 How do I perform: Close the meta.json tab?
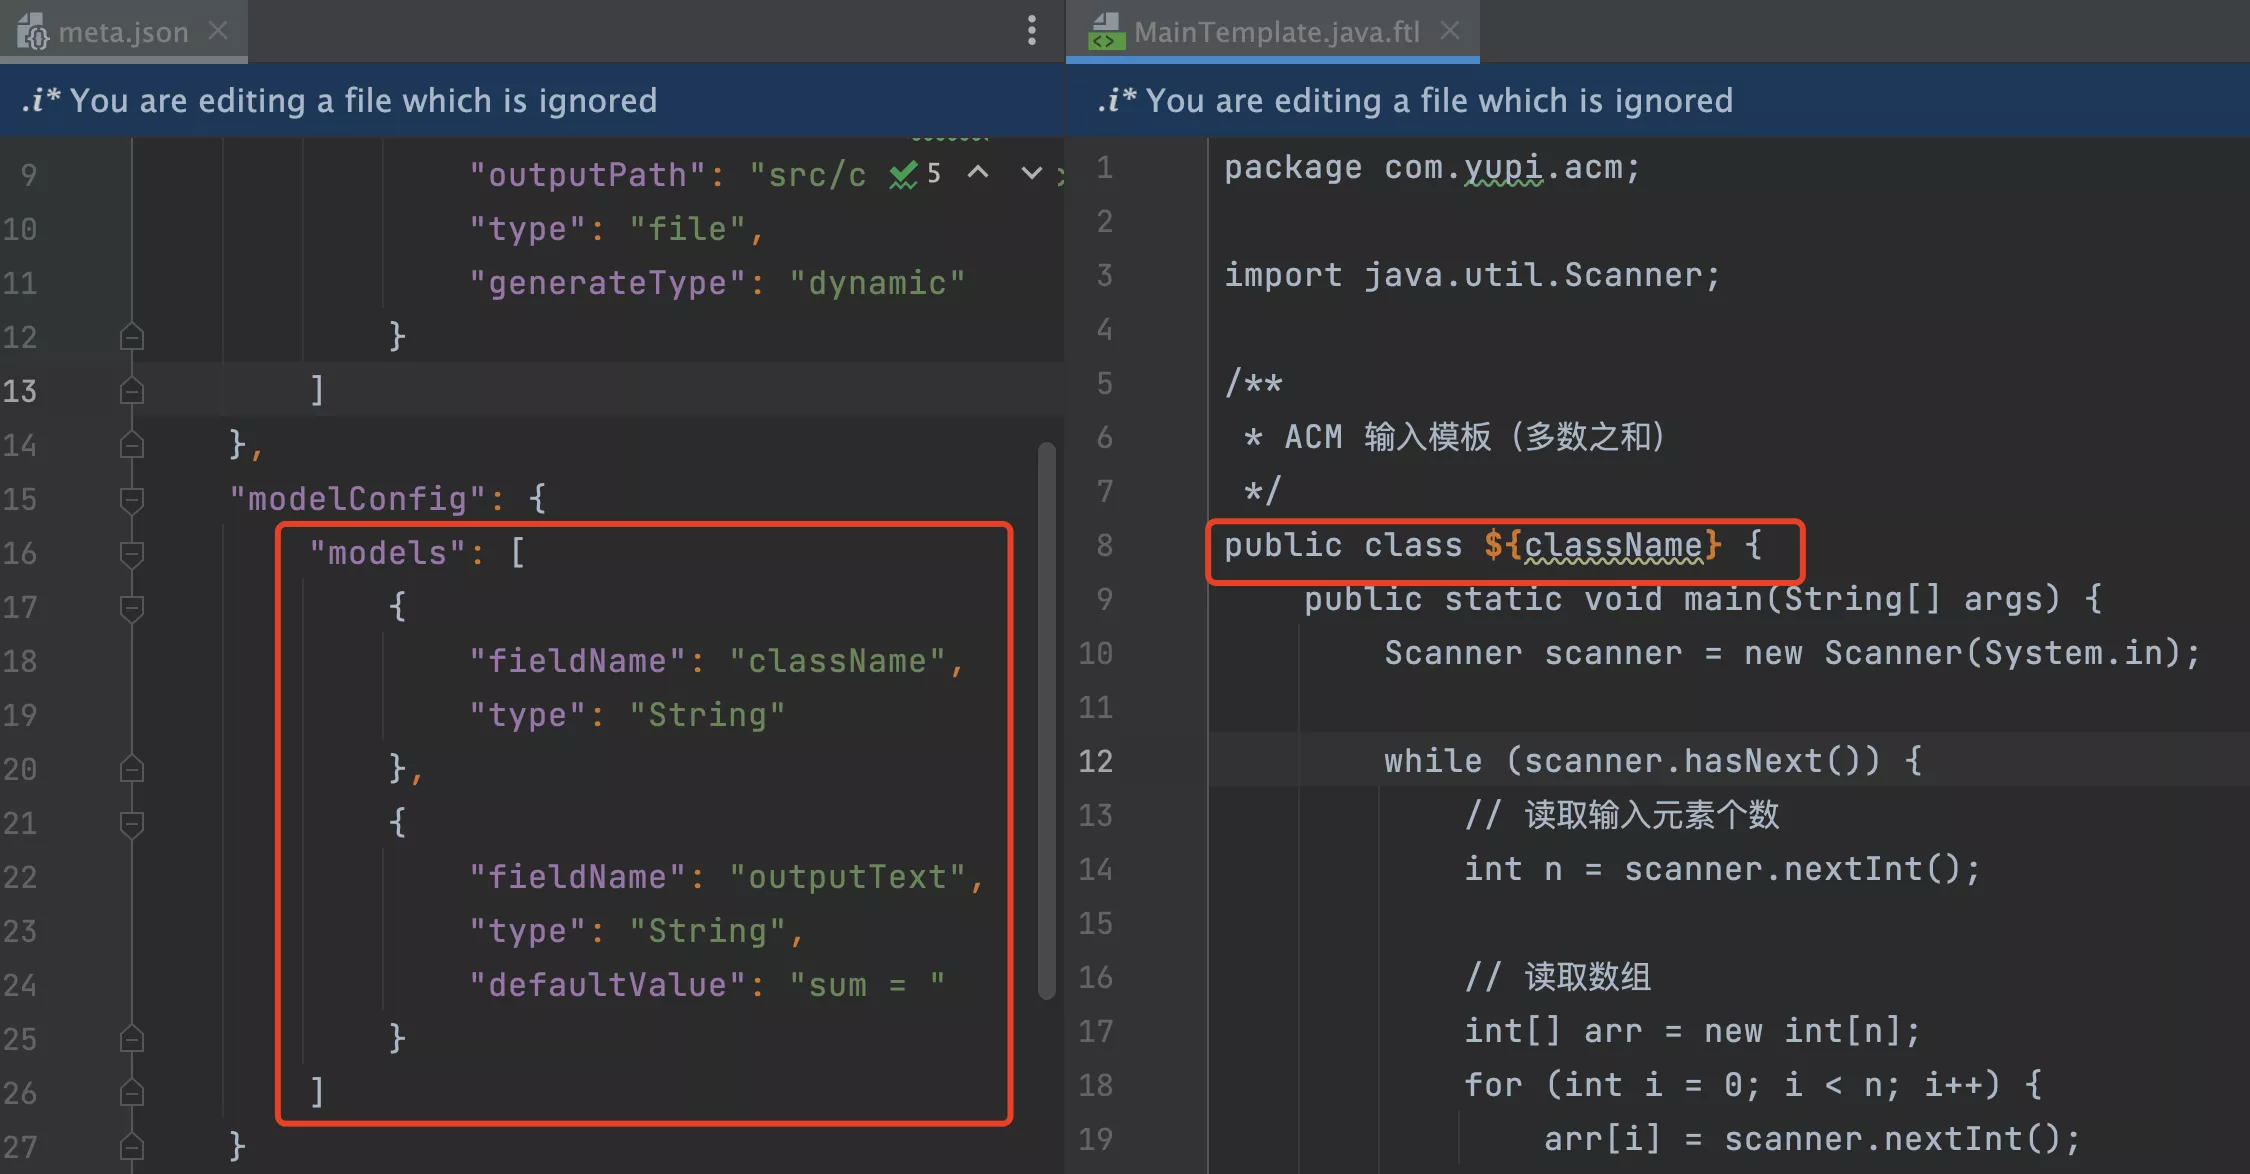(x=218, y=31)
